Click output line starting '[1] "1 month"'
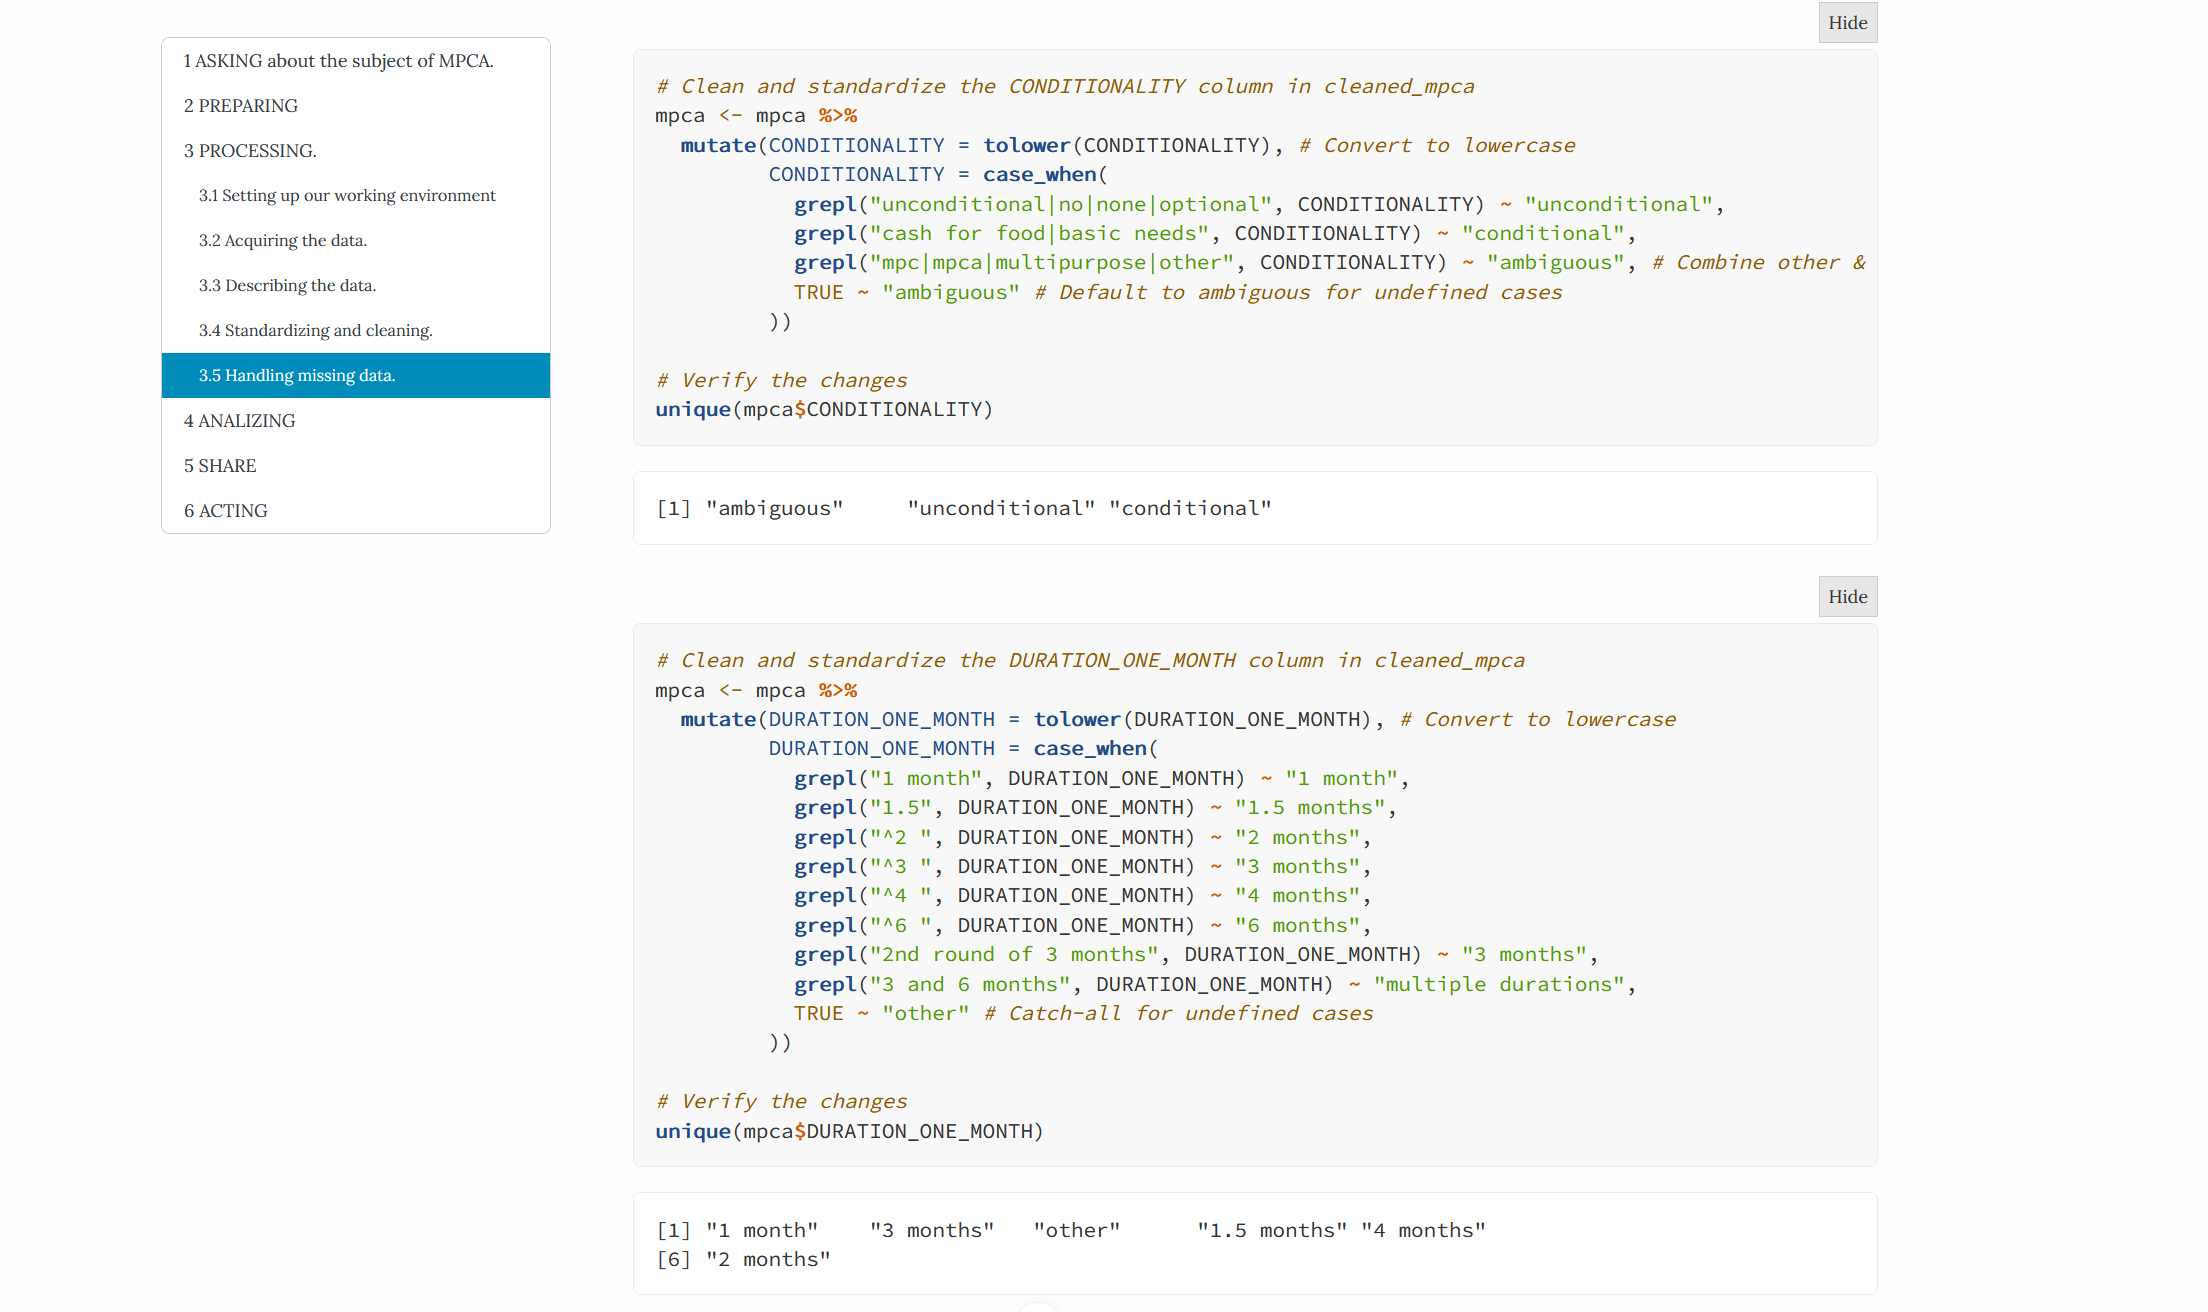Screen dimensions: 2208x1312 coord(1071,1231)
